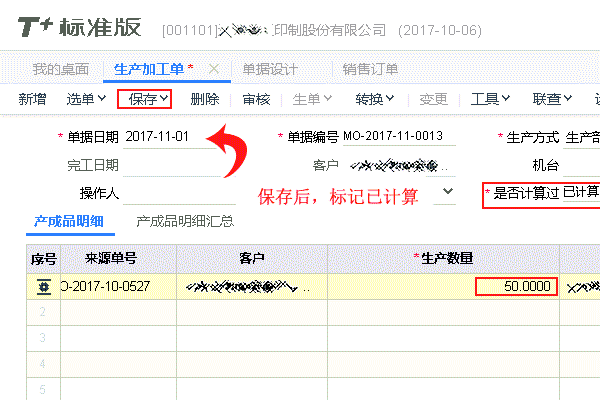Click the 审核 toolbar button

click(256, 99)
